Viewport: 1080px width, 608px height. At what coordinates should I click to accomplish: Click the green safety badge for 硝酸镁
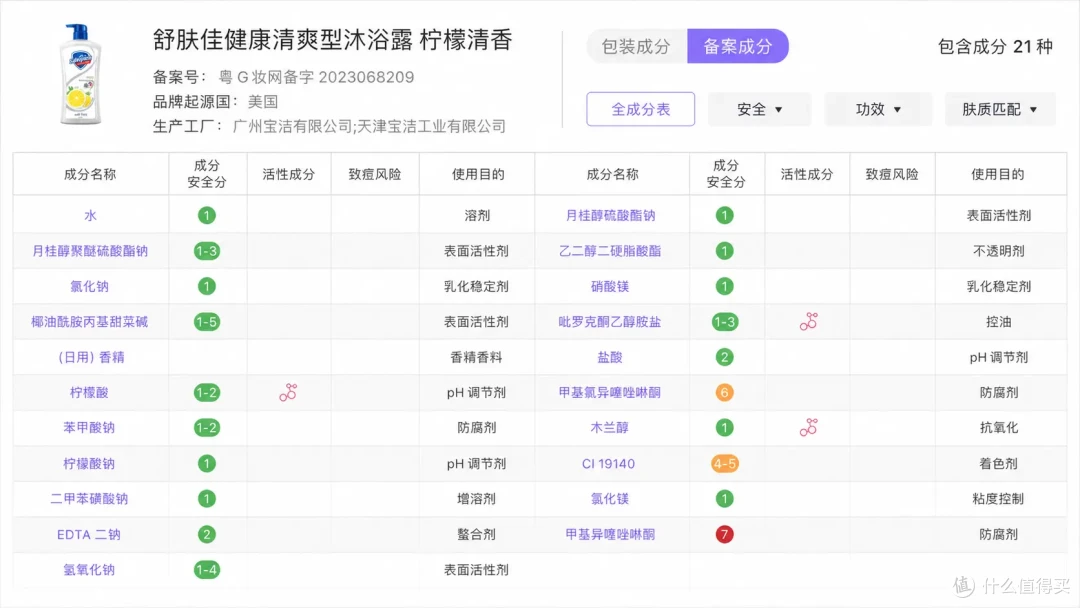pos(724,286)
